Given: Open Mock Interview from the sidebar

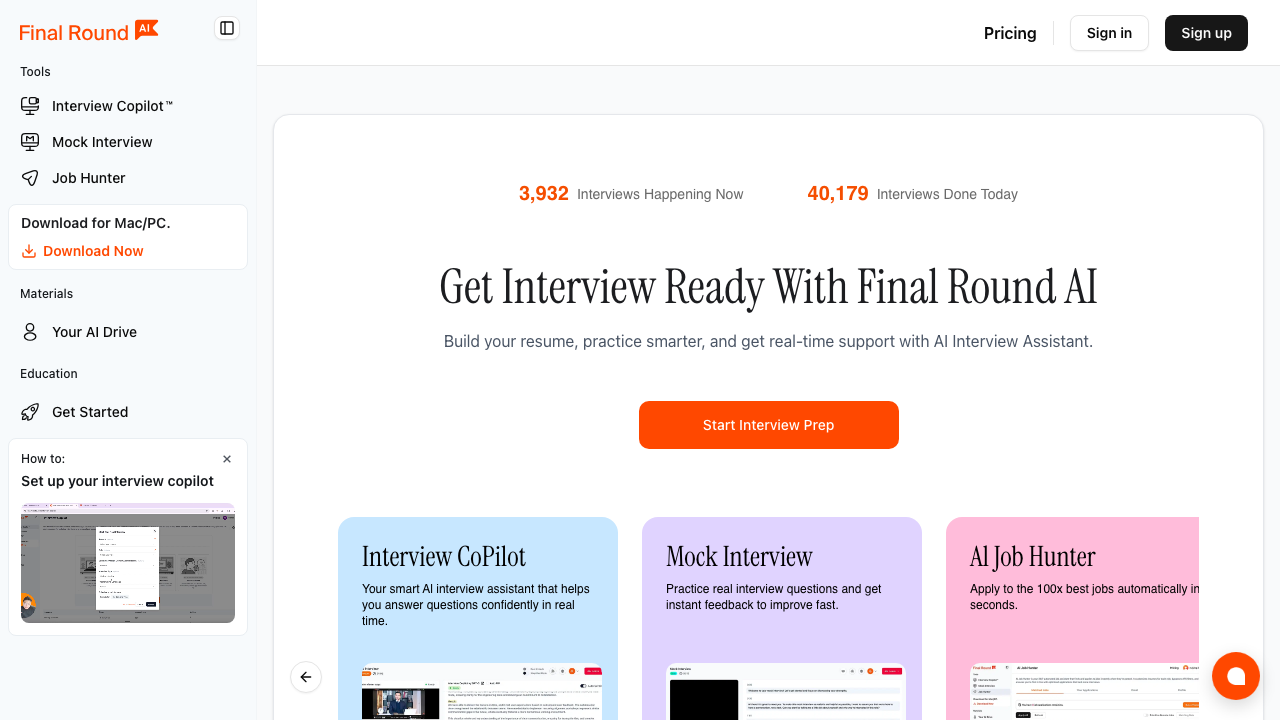Looking at the screenshot, I should pos(100,142).
